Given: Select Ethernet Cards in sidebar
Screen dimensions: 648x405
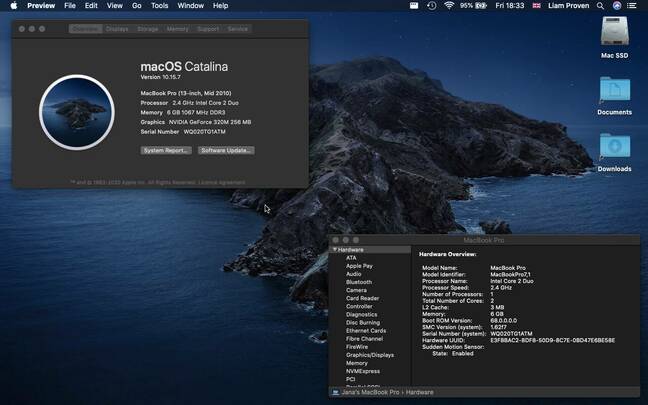Looking at the screenshot, I should [366, 331].
